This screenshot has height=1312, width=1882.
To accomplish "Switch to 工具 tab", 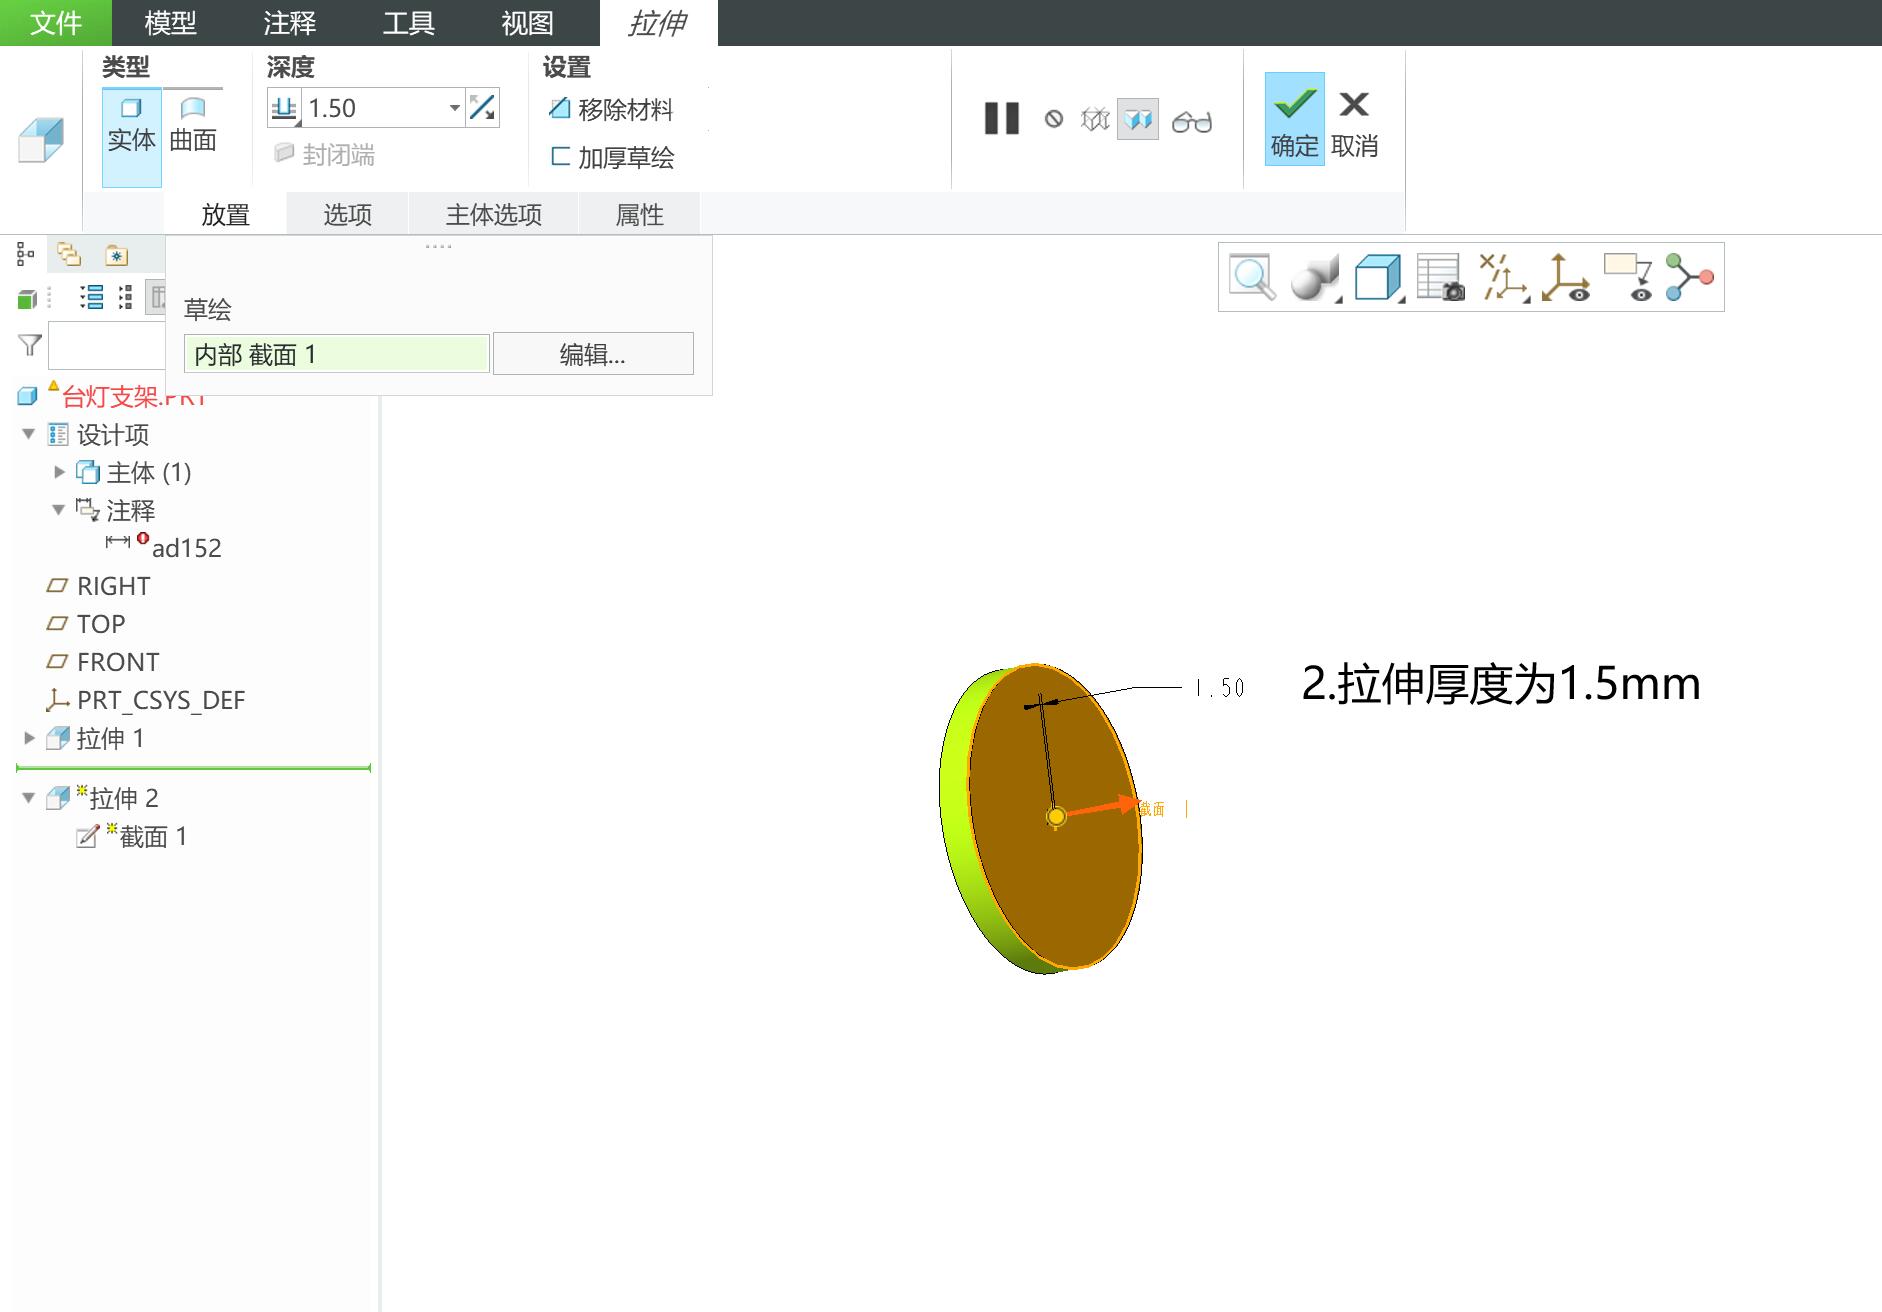I will coord(408,23).
